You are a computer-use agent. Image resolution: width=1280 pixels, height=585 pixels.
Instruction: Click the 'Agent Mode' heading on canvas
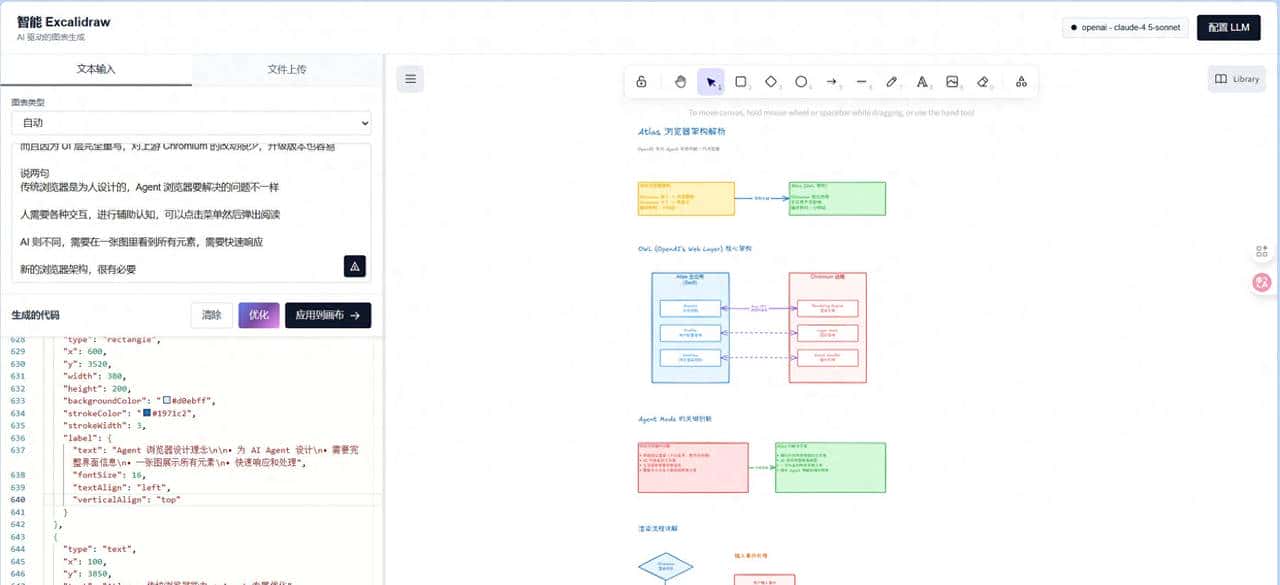[675, 419]
